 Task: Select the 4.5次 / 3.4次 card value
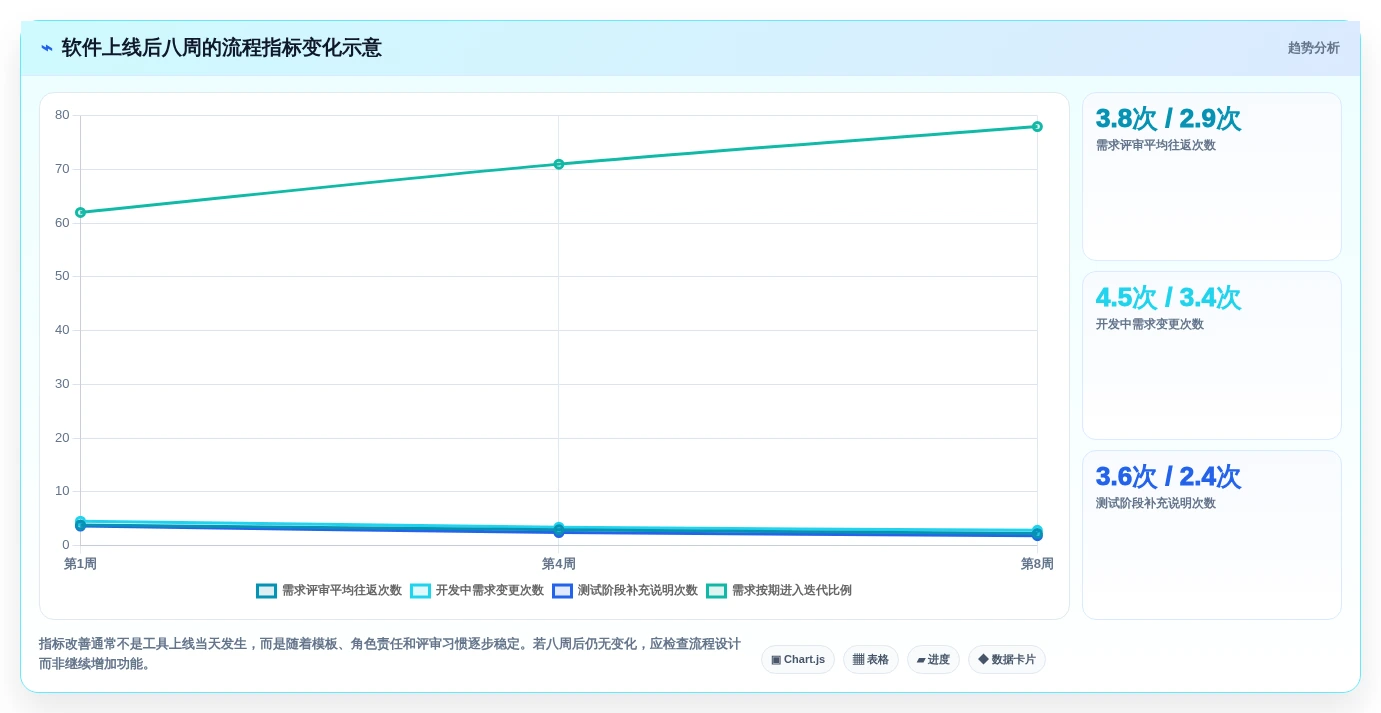tap(1168, 298)
